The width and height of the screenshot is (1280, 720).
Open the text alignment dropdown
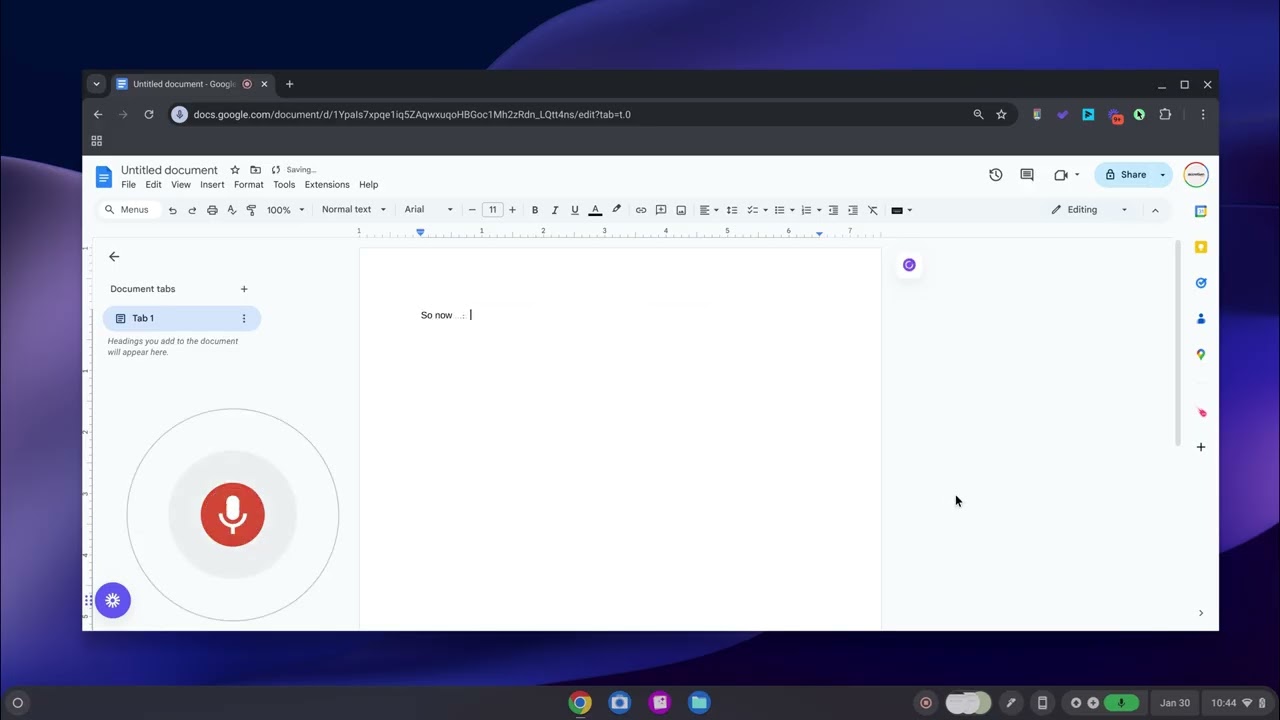pyautogui.click(x=709, y=210)
